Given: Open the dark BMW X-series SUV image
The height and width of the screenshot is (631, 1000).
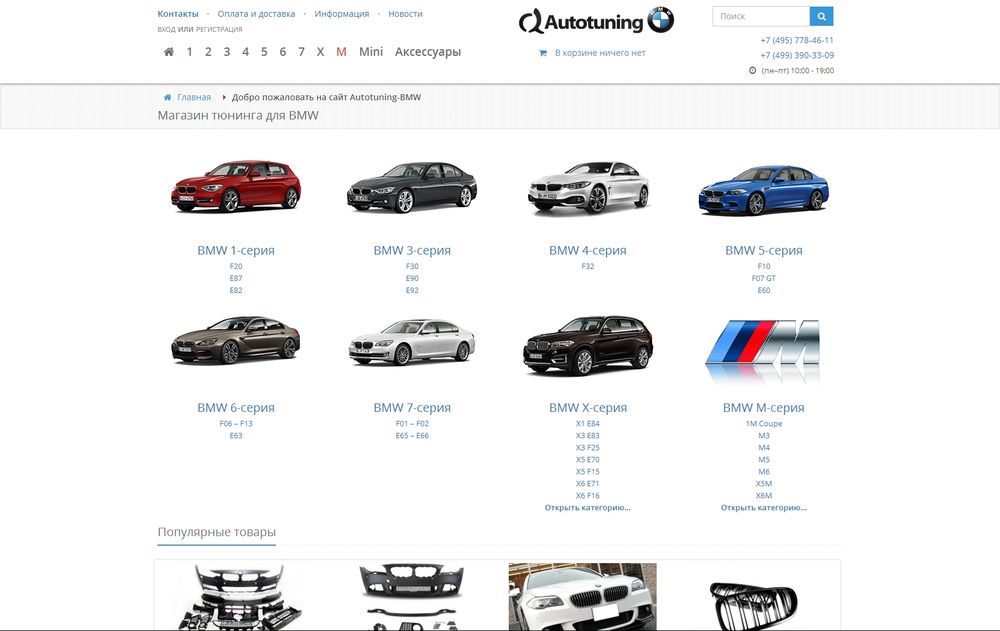Looking at the screenshot, I should pyautogui.click(x=588, y=345).
